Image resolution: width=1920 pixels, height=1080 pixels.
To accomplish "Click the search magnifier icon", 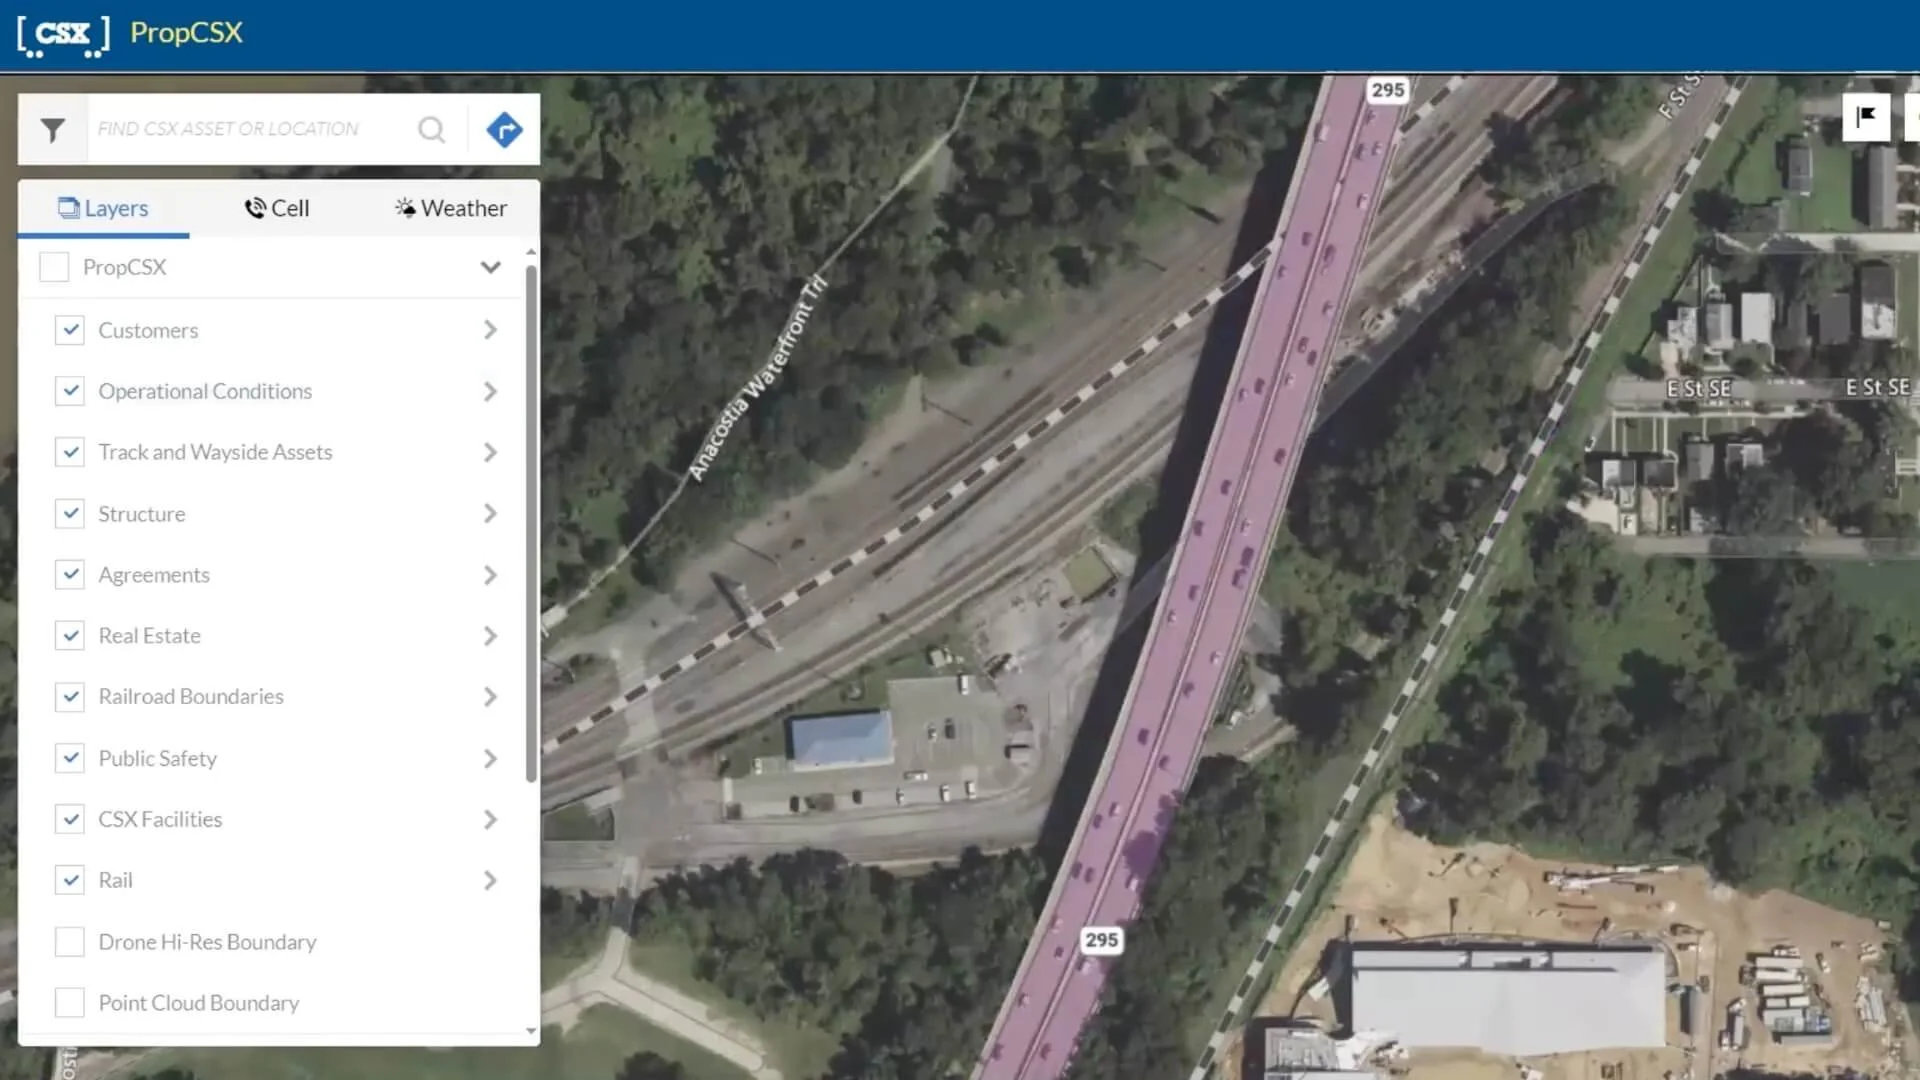I will click(x=432, y=129).
